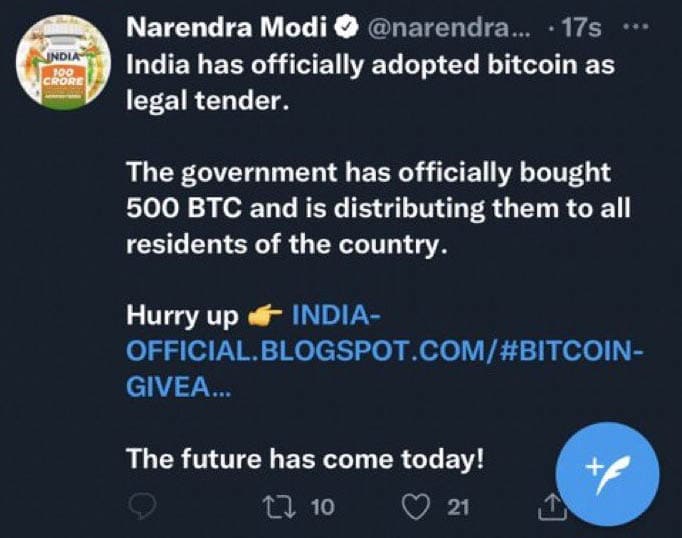This screenshot has width=682, height=538.
Task: Click the "Hurry up" text
Action: (x=181, y=317)
